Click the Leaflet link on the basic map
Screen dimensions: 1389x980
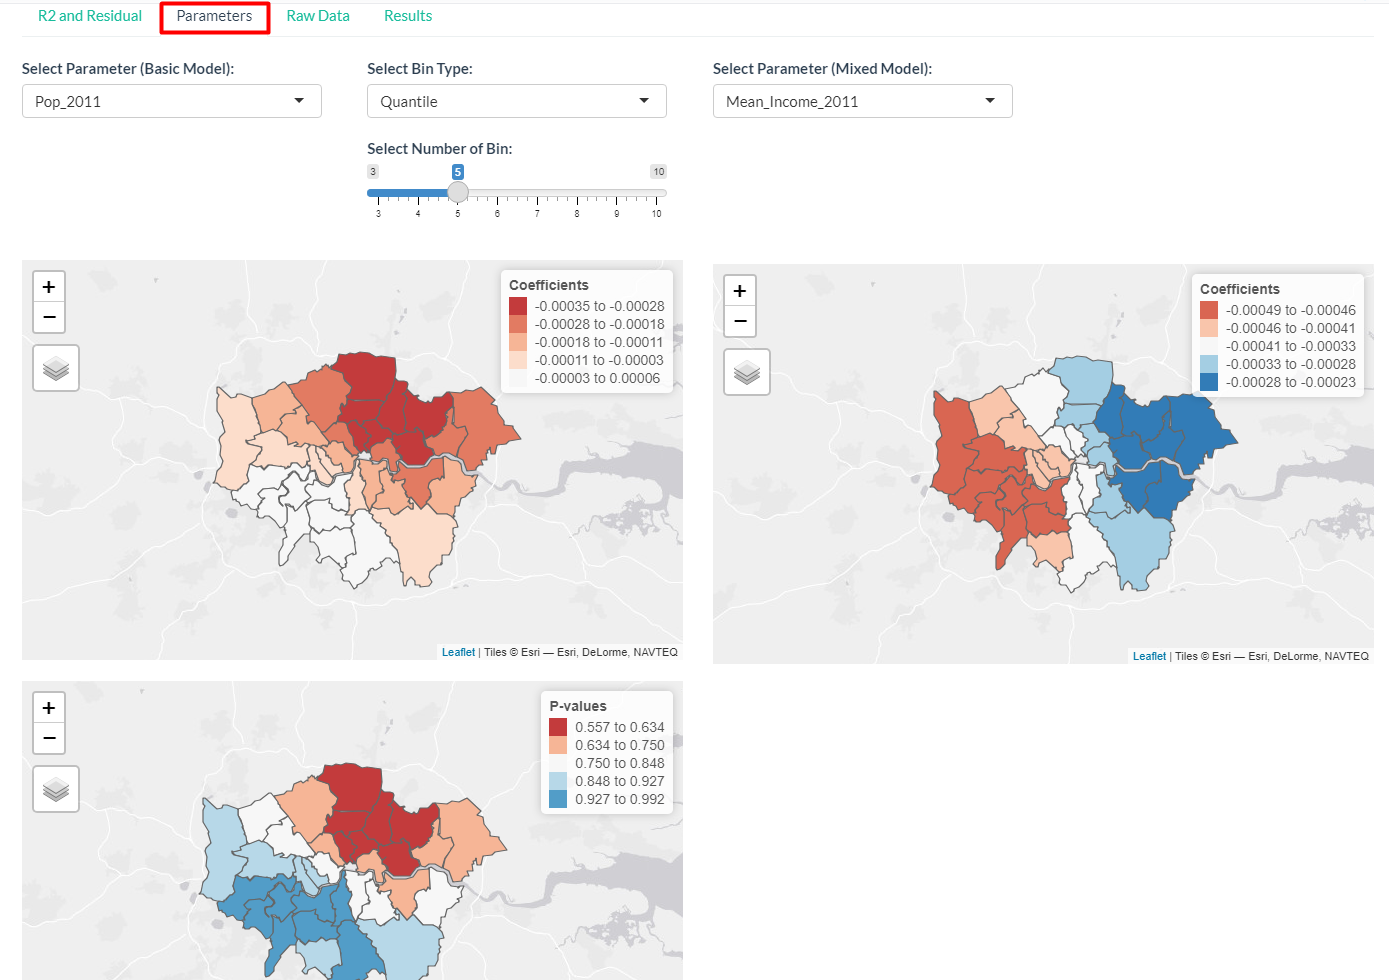pyautogui.click(x=458, y=652)
